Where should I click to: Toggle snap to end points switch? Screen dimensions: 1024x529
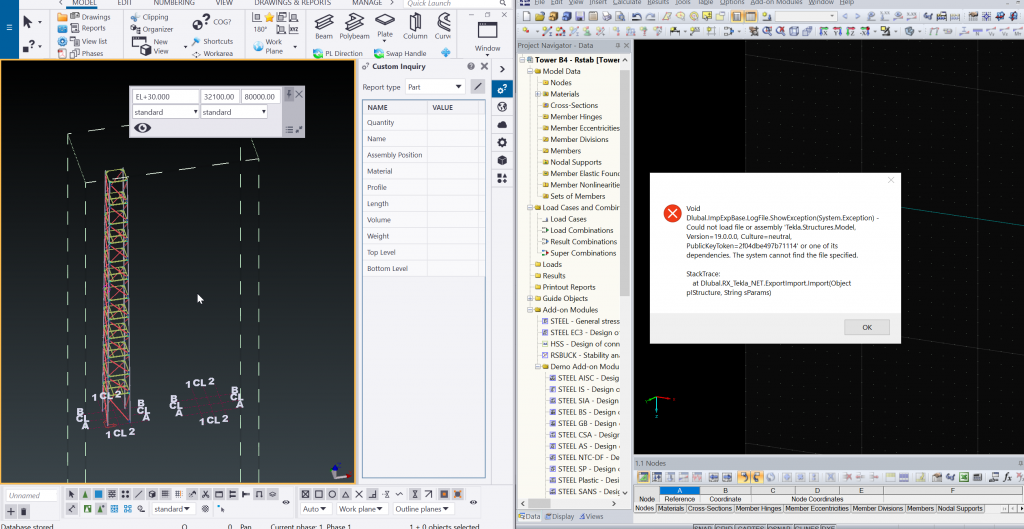click(319, 494)
